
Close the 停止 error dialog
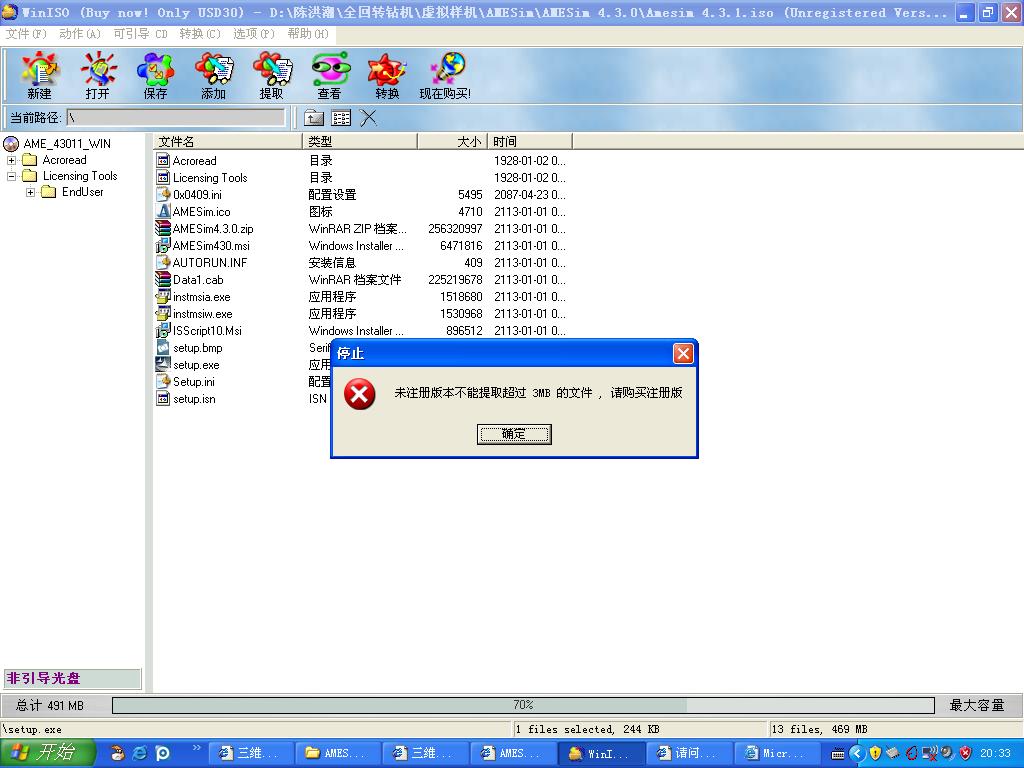coord(683,353)
